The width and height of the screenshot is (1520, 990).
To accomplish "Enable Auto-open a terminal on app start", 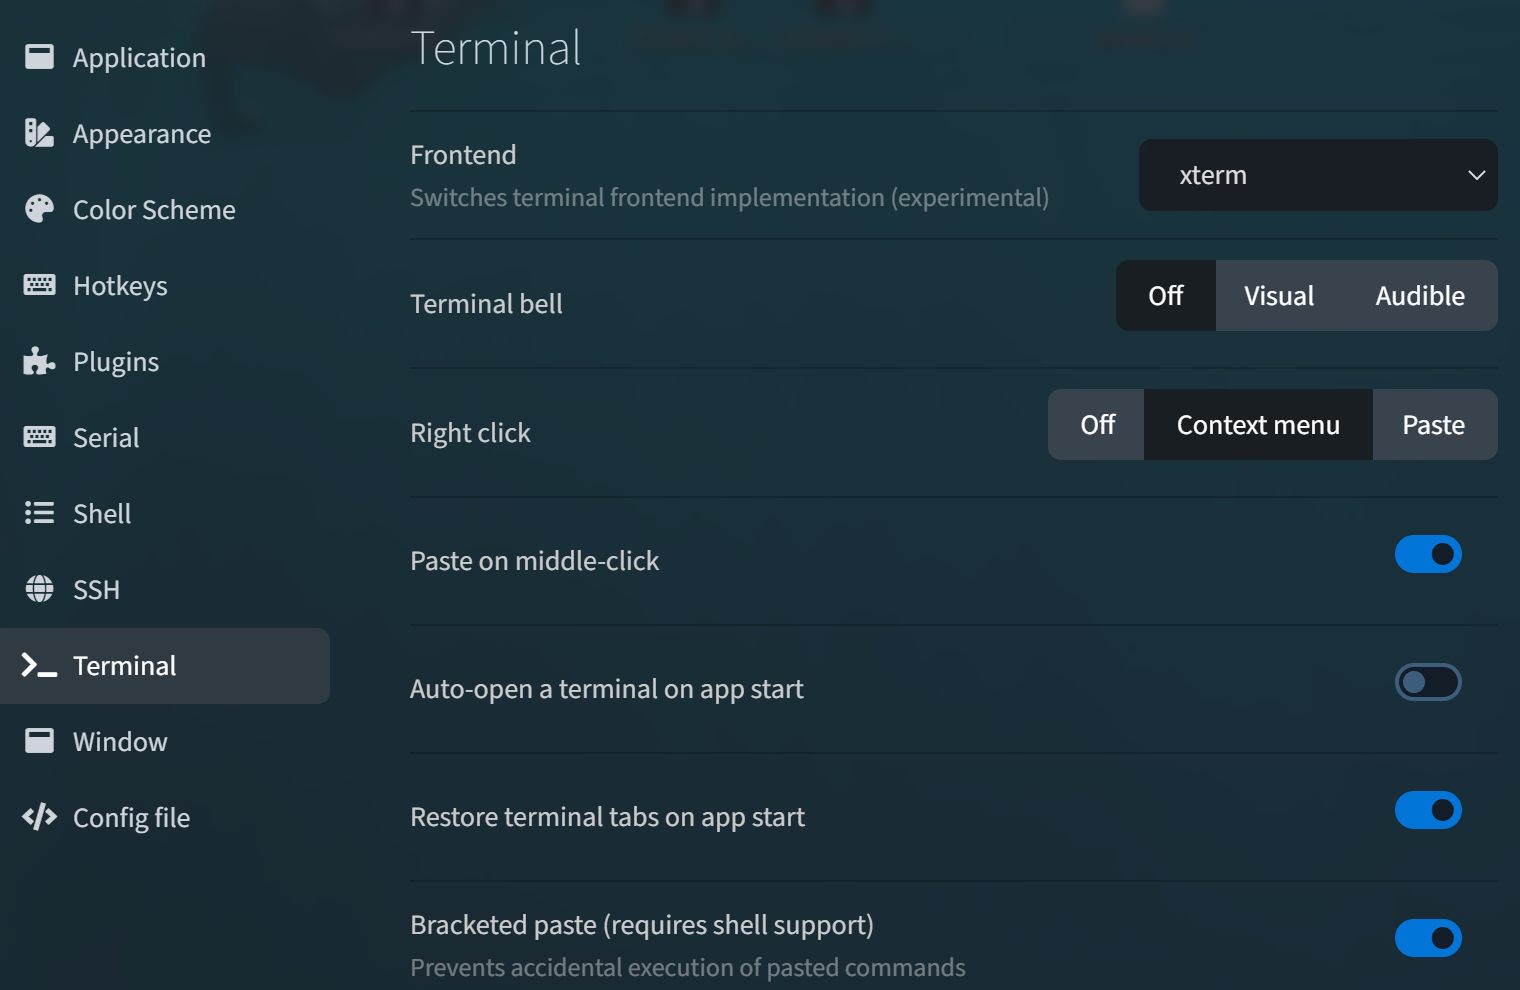I will click(1428, 682).
